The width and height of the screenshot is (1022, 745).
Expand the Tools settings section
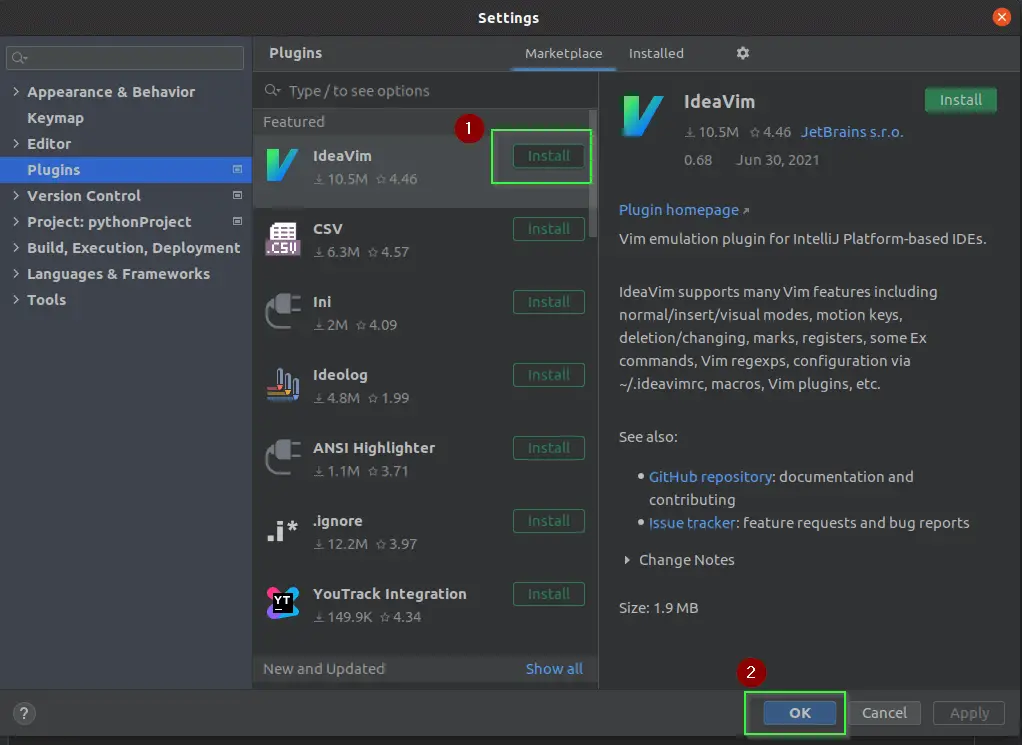(x=16, y=300)
